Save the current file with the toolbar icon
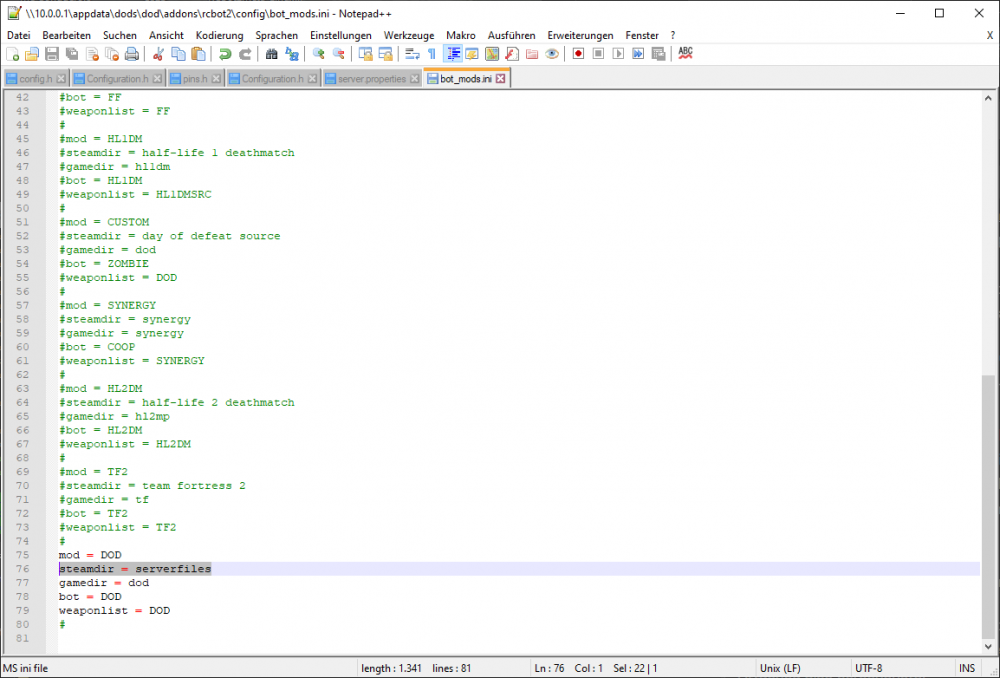The height and width of the screenshot is (678, 1000). (x=52, y=54)
